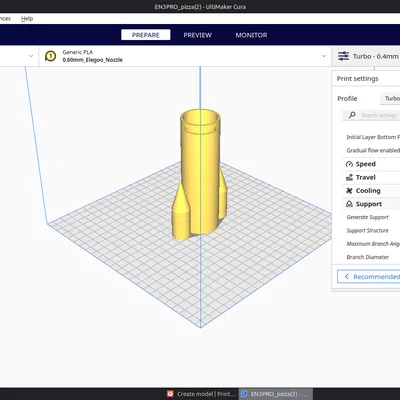
Task: Collapse the Support settings category
Action: coord(371,204)
